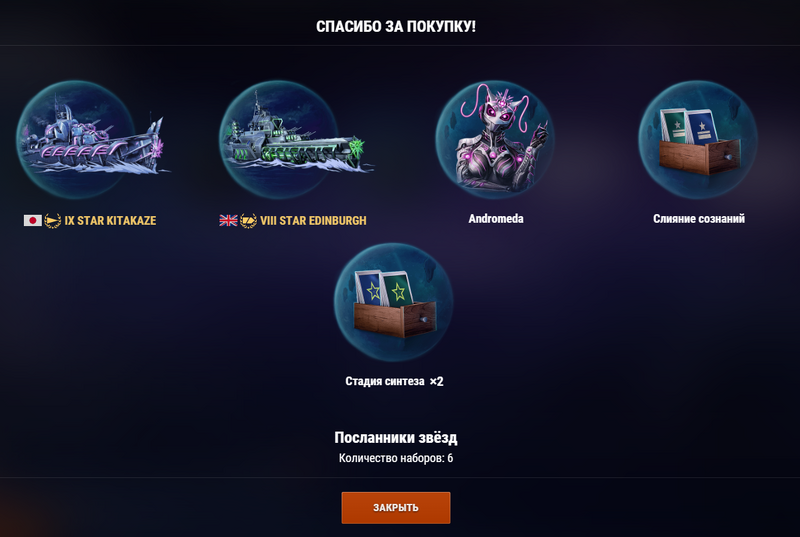The image size is (800, 537).
Task: Click the ×2 quantity indicator
Action: [436, 381]
